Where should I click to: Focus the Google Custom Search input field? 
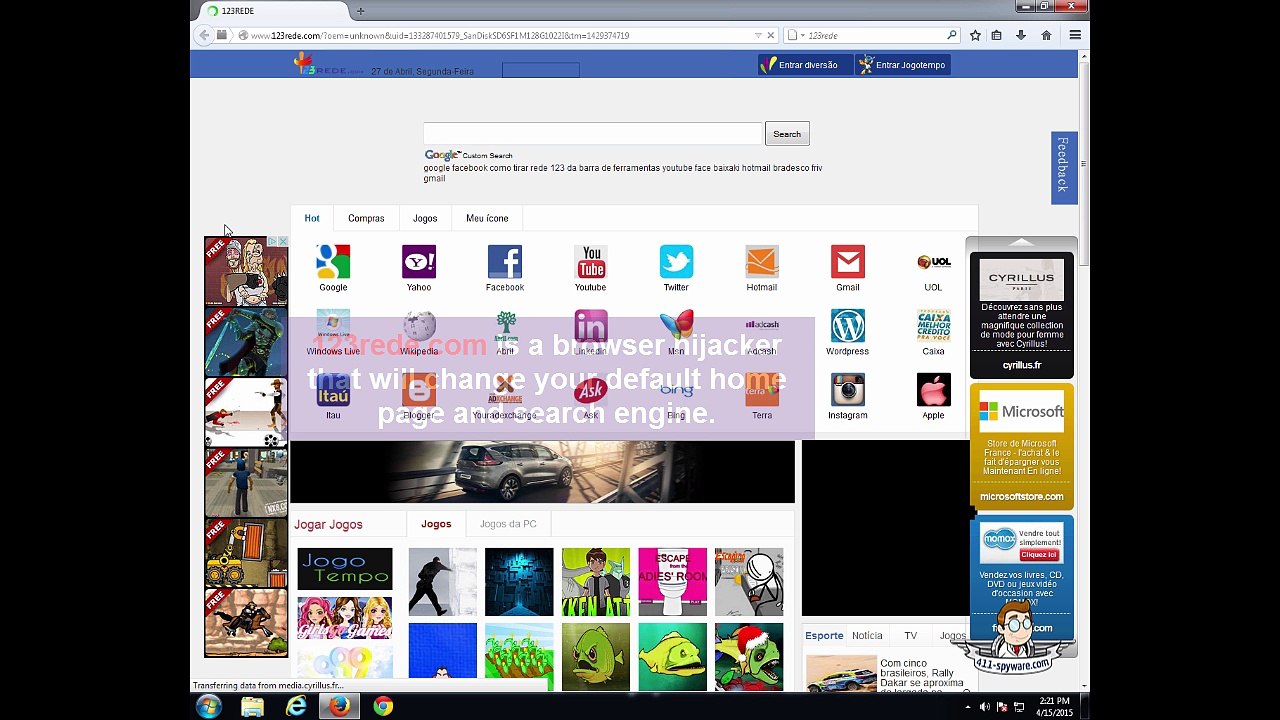(592, 134)
